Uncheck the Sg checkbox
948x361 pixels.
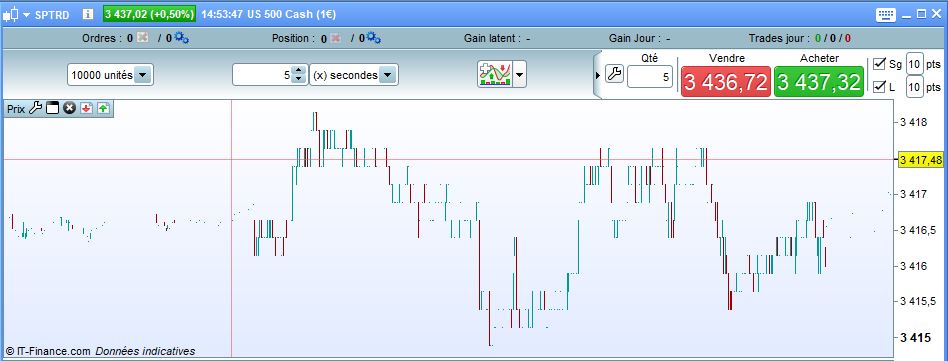tap(880, 63)
